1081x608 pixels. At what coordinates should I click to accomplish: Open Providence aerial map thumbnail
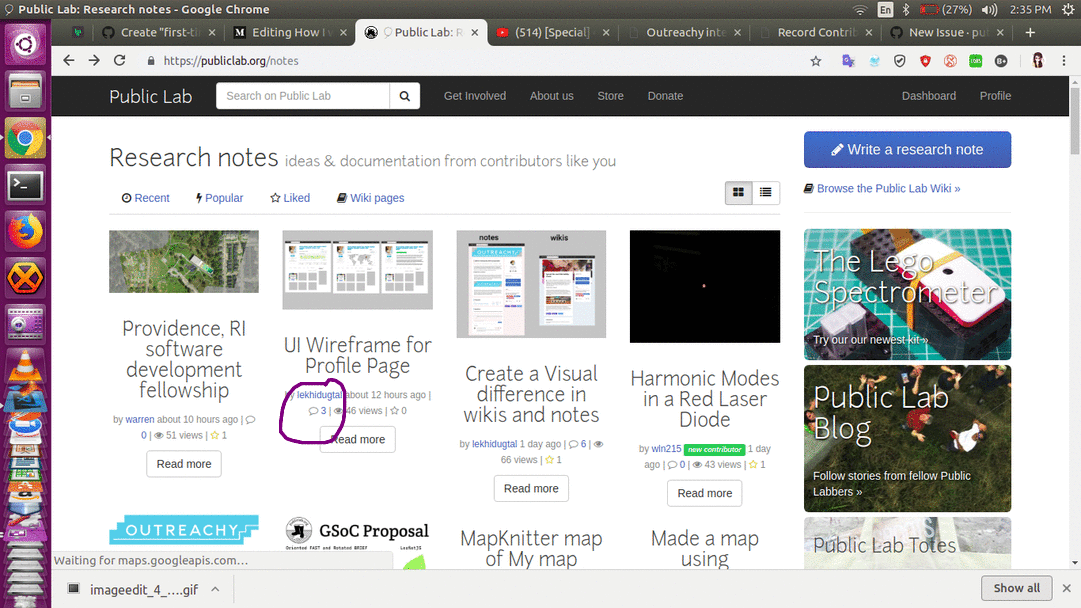pyautogui.click(x=184, y=261)
